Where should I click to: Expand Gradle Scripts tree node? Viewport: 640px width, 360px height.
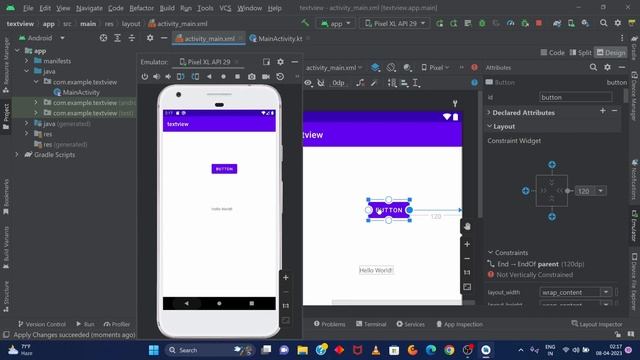pyautogui.click(x=17, y=155)
